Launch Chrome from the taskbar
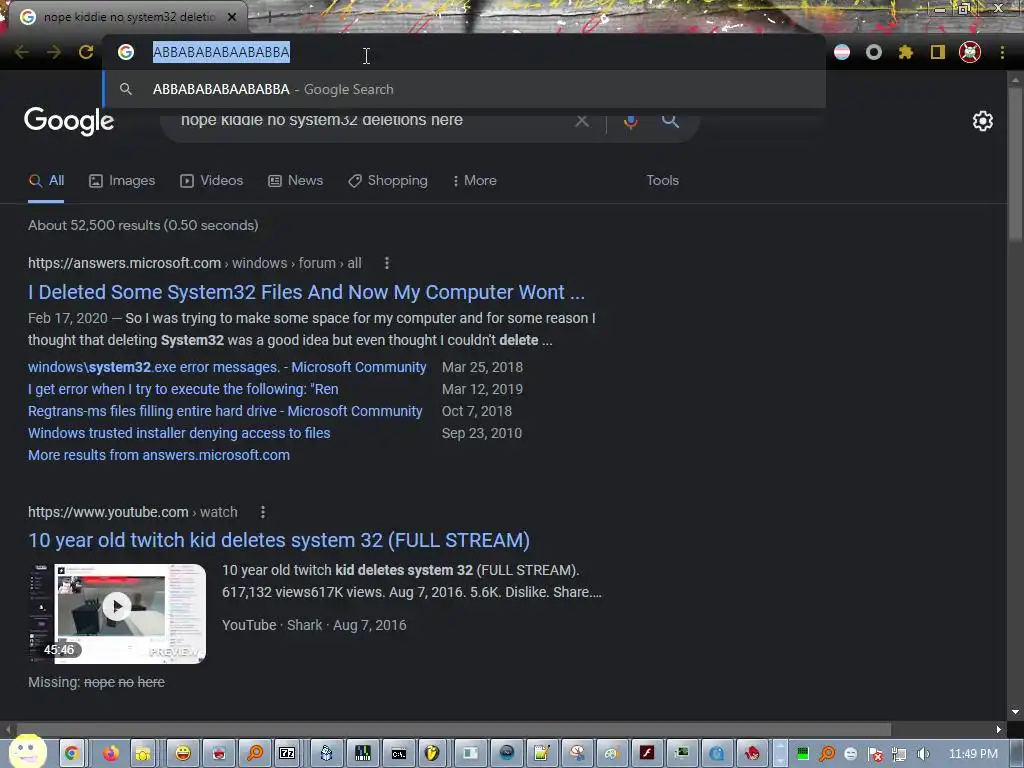This screenshot has height=768, width=1024. pos(71,754)
